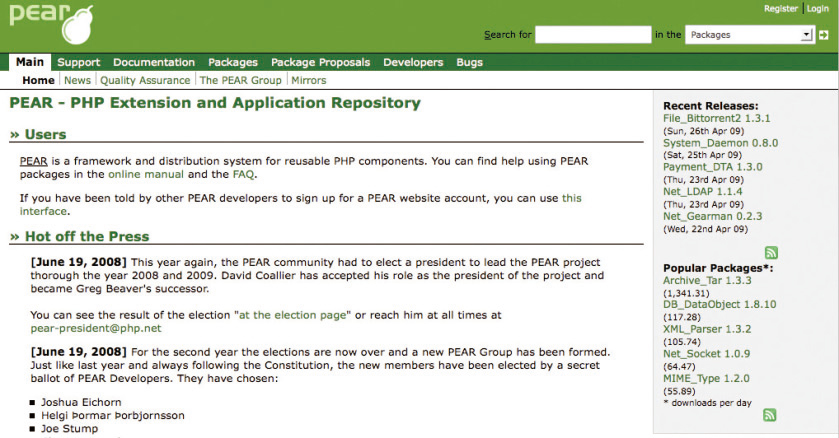839x438 pixels.
Task: Click the Register link
Action: [780, 9]
